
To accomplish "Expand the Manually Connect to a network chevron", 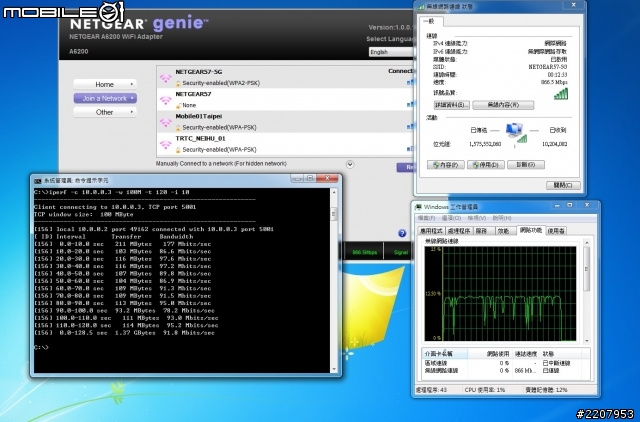I will 350,164.
